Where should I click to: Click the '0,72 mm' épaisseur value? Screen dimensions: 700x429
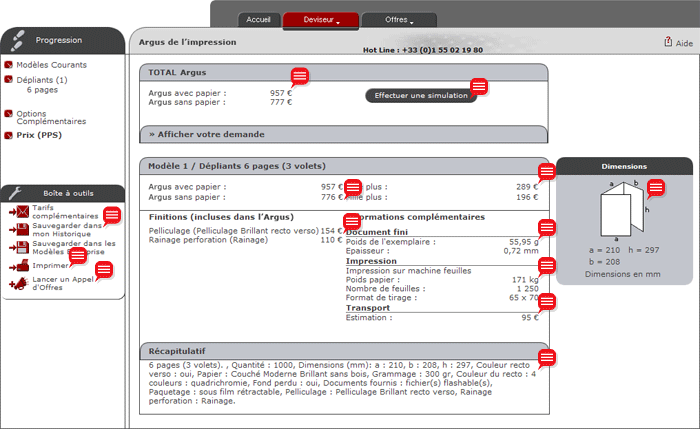click(521, 251)
